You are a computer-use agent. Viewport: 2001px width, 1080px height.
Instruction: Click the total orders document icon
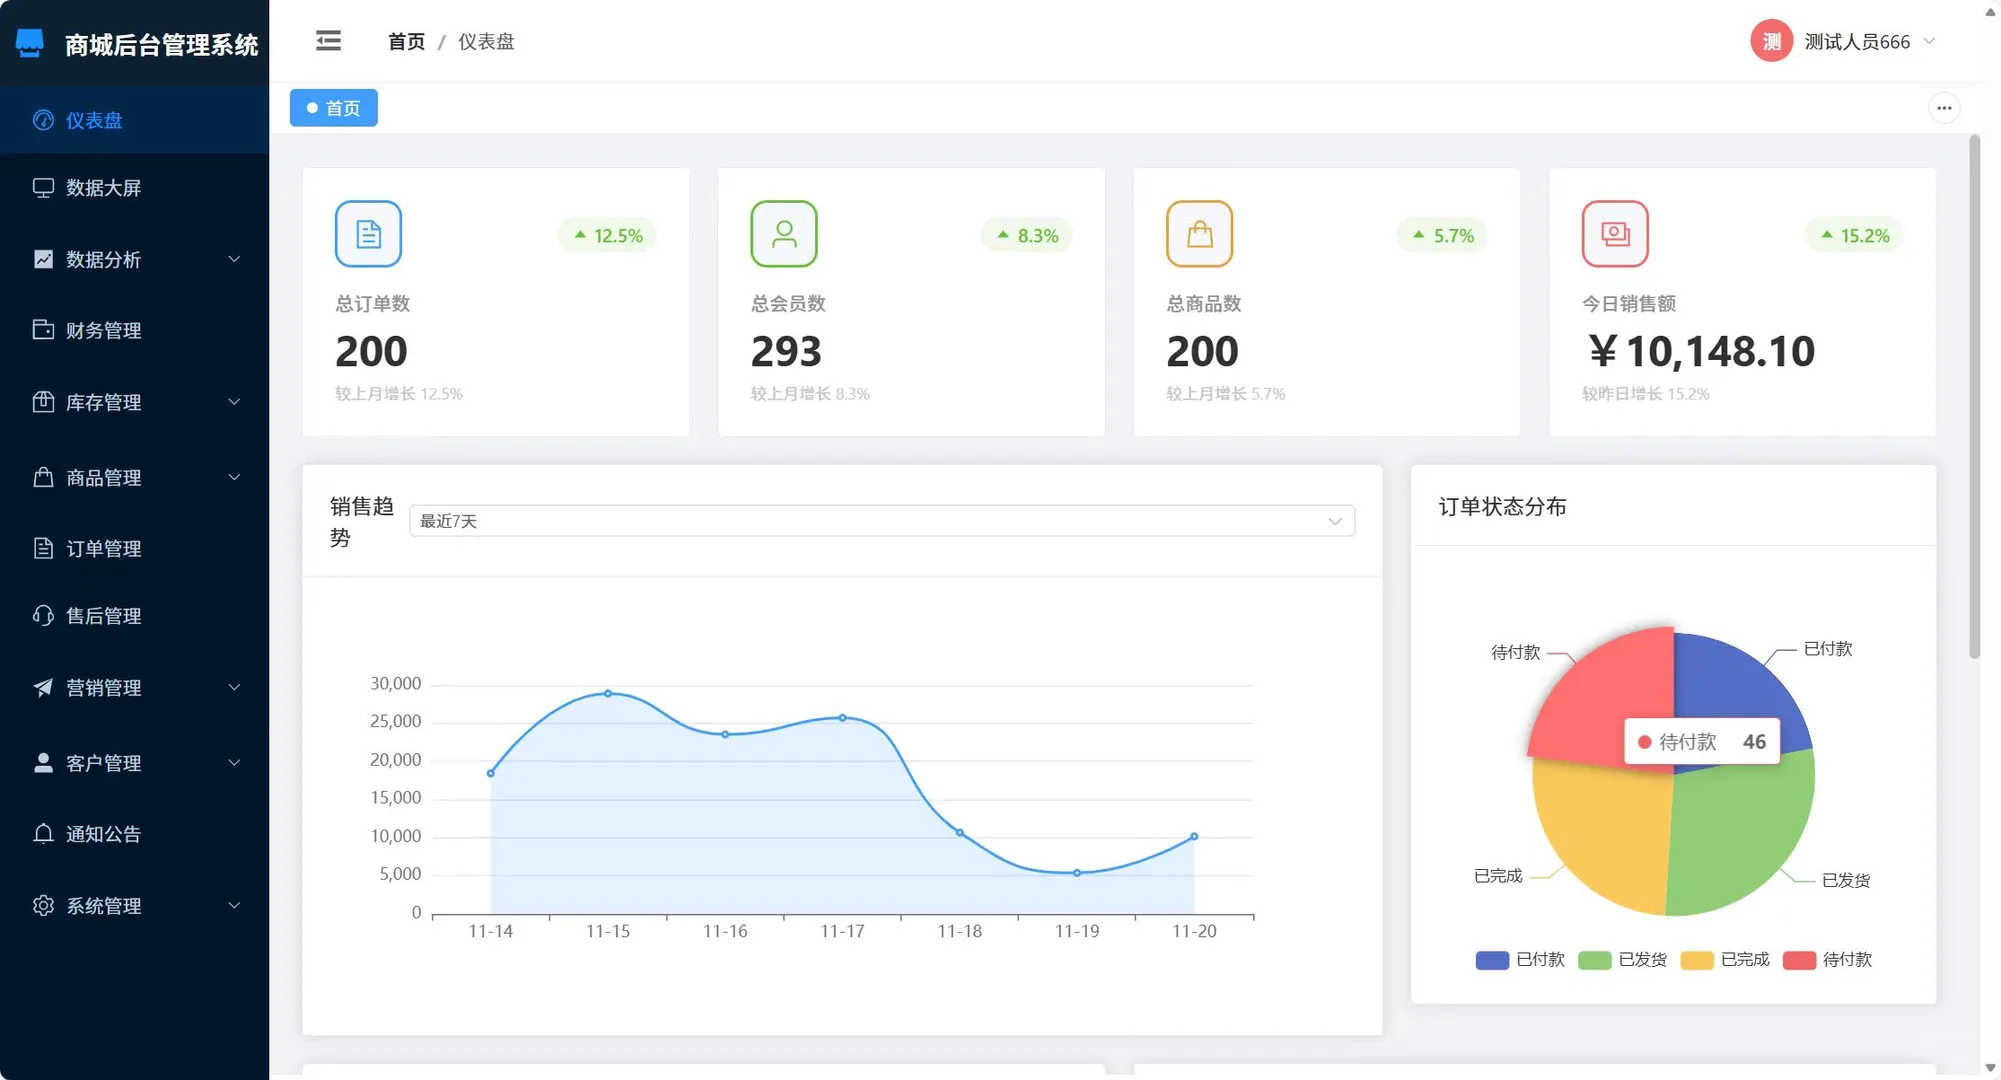tap(368, 234)
